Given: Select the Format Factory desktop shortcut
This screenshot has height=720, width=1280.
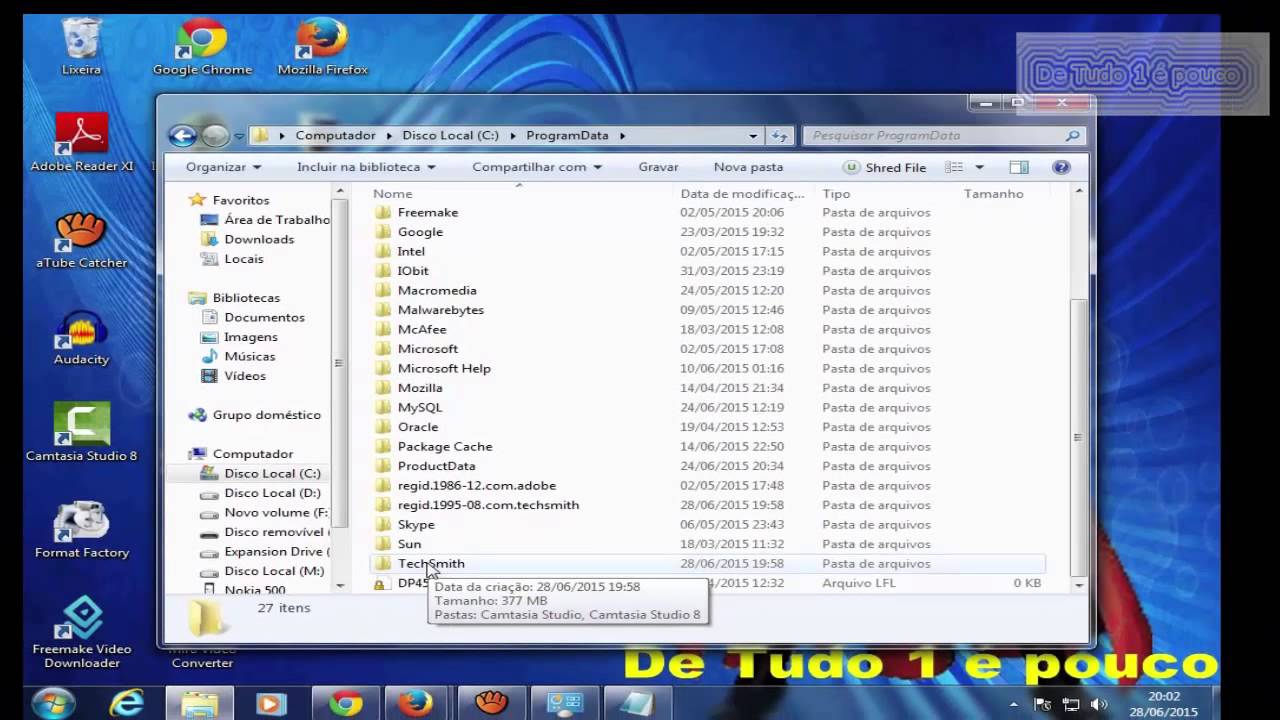Looking at the screenshot, I should point(82,530).
